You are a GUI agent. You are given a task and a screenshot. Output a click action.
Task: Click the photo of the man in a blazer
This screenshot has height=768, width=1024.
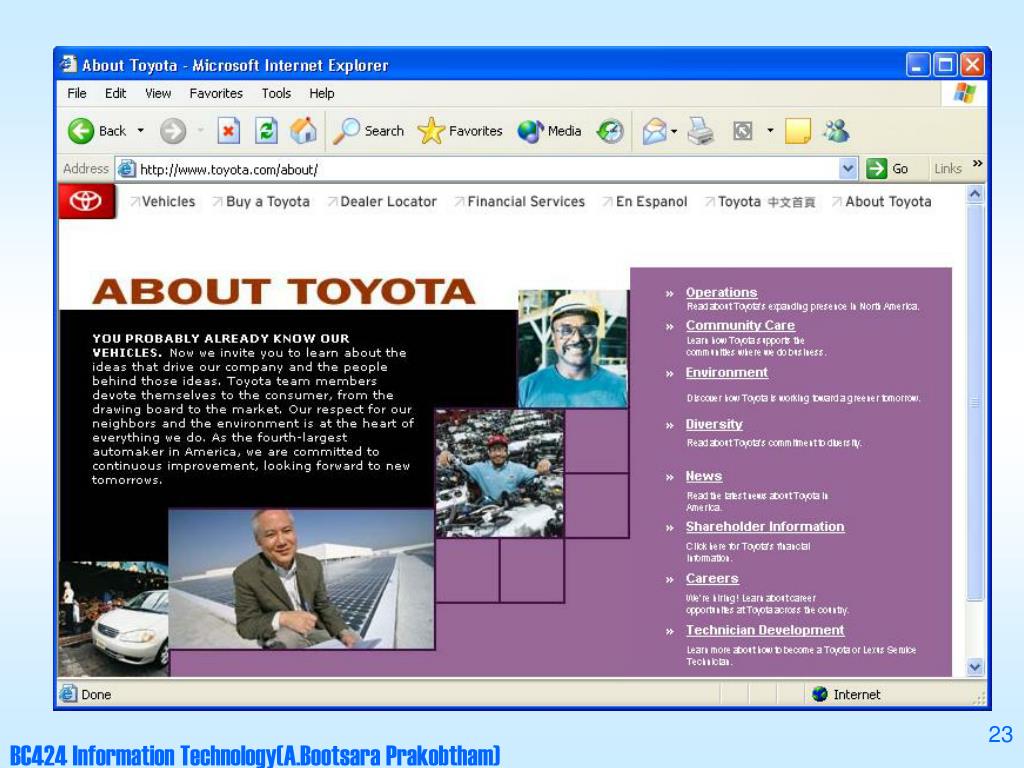pos(301,579)
